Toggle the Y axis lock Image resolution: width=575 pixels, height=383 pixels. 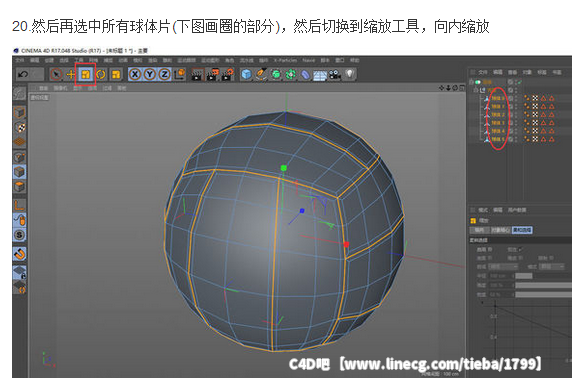(150, 74)
